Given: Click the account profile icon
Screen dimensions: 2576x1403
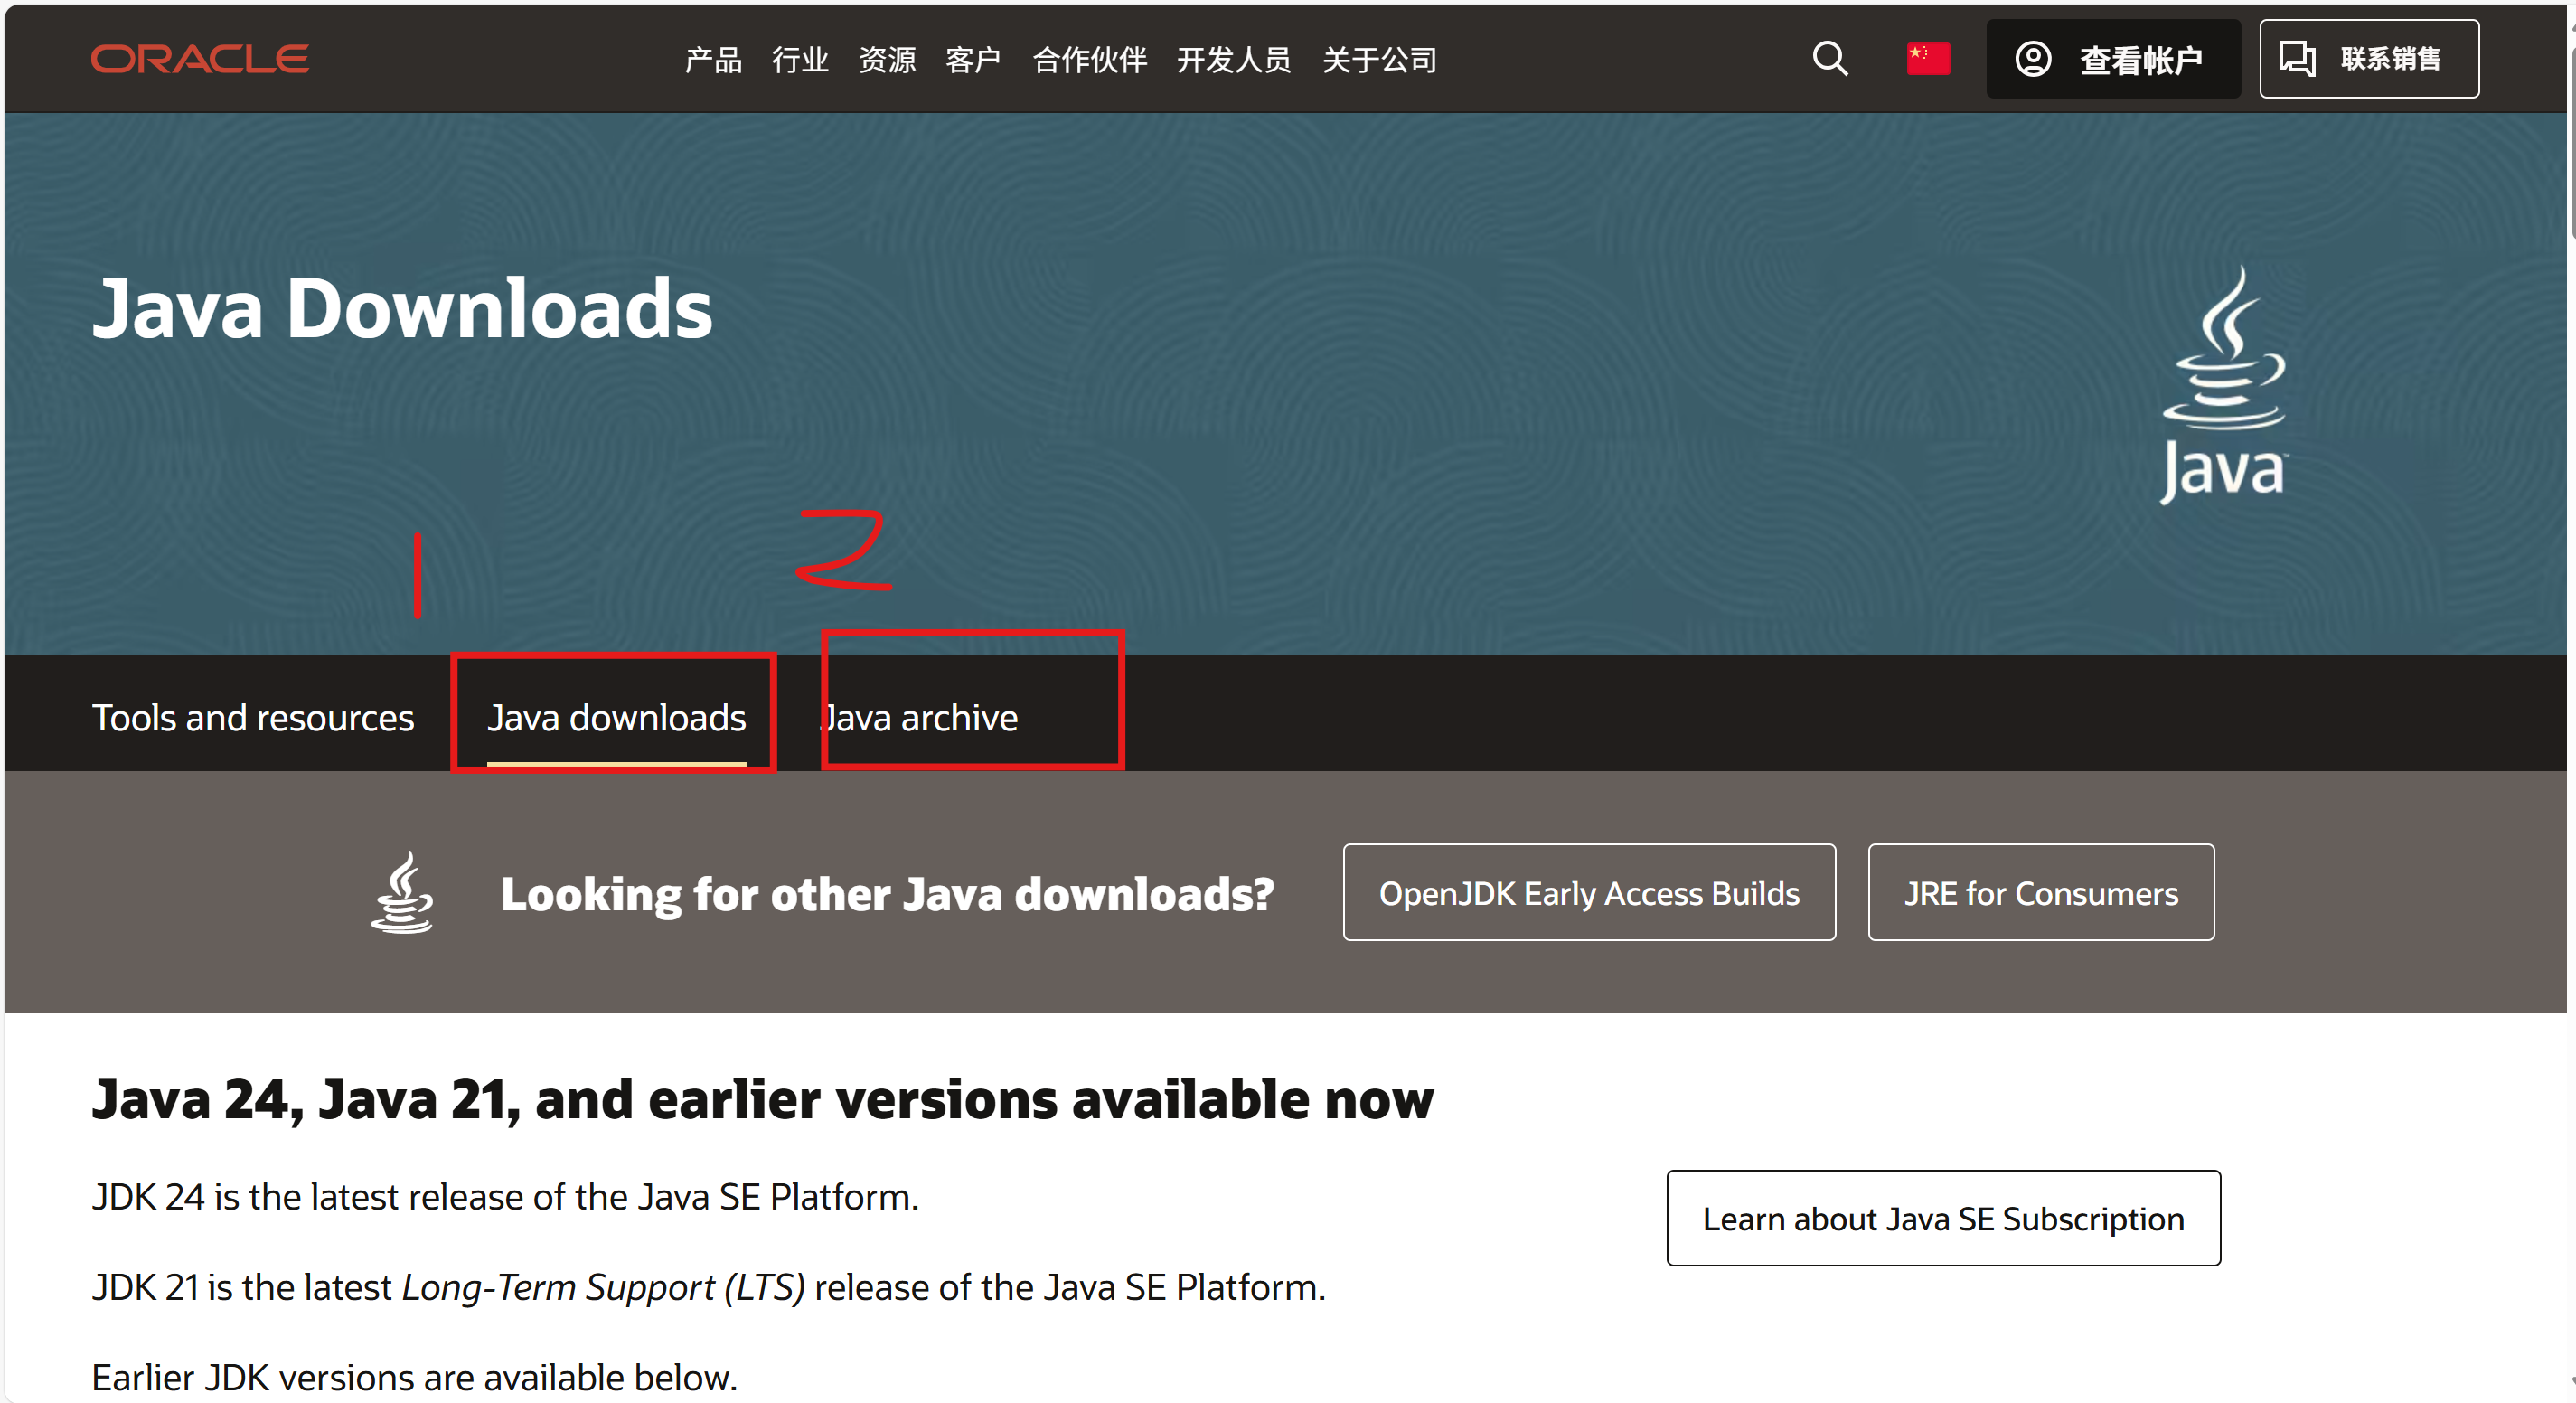Looking at the screenshot, I should 2032,59.
